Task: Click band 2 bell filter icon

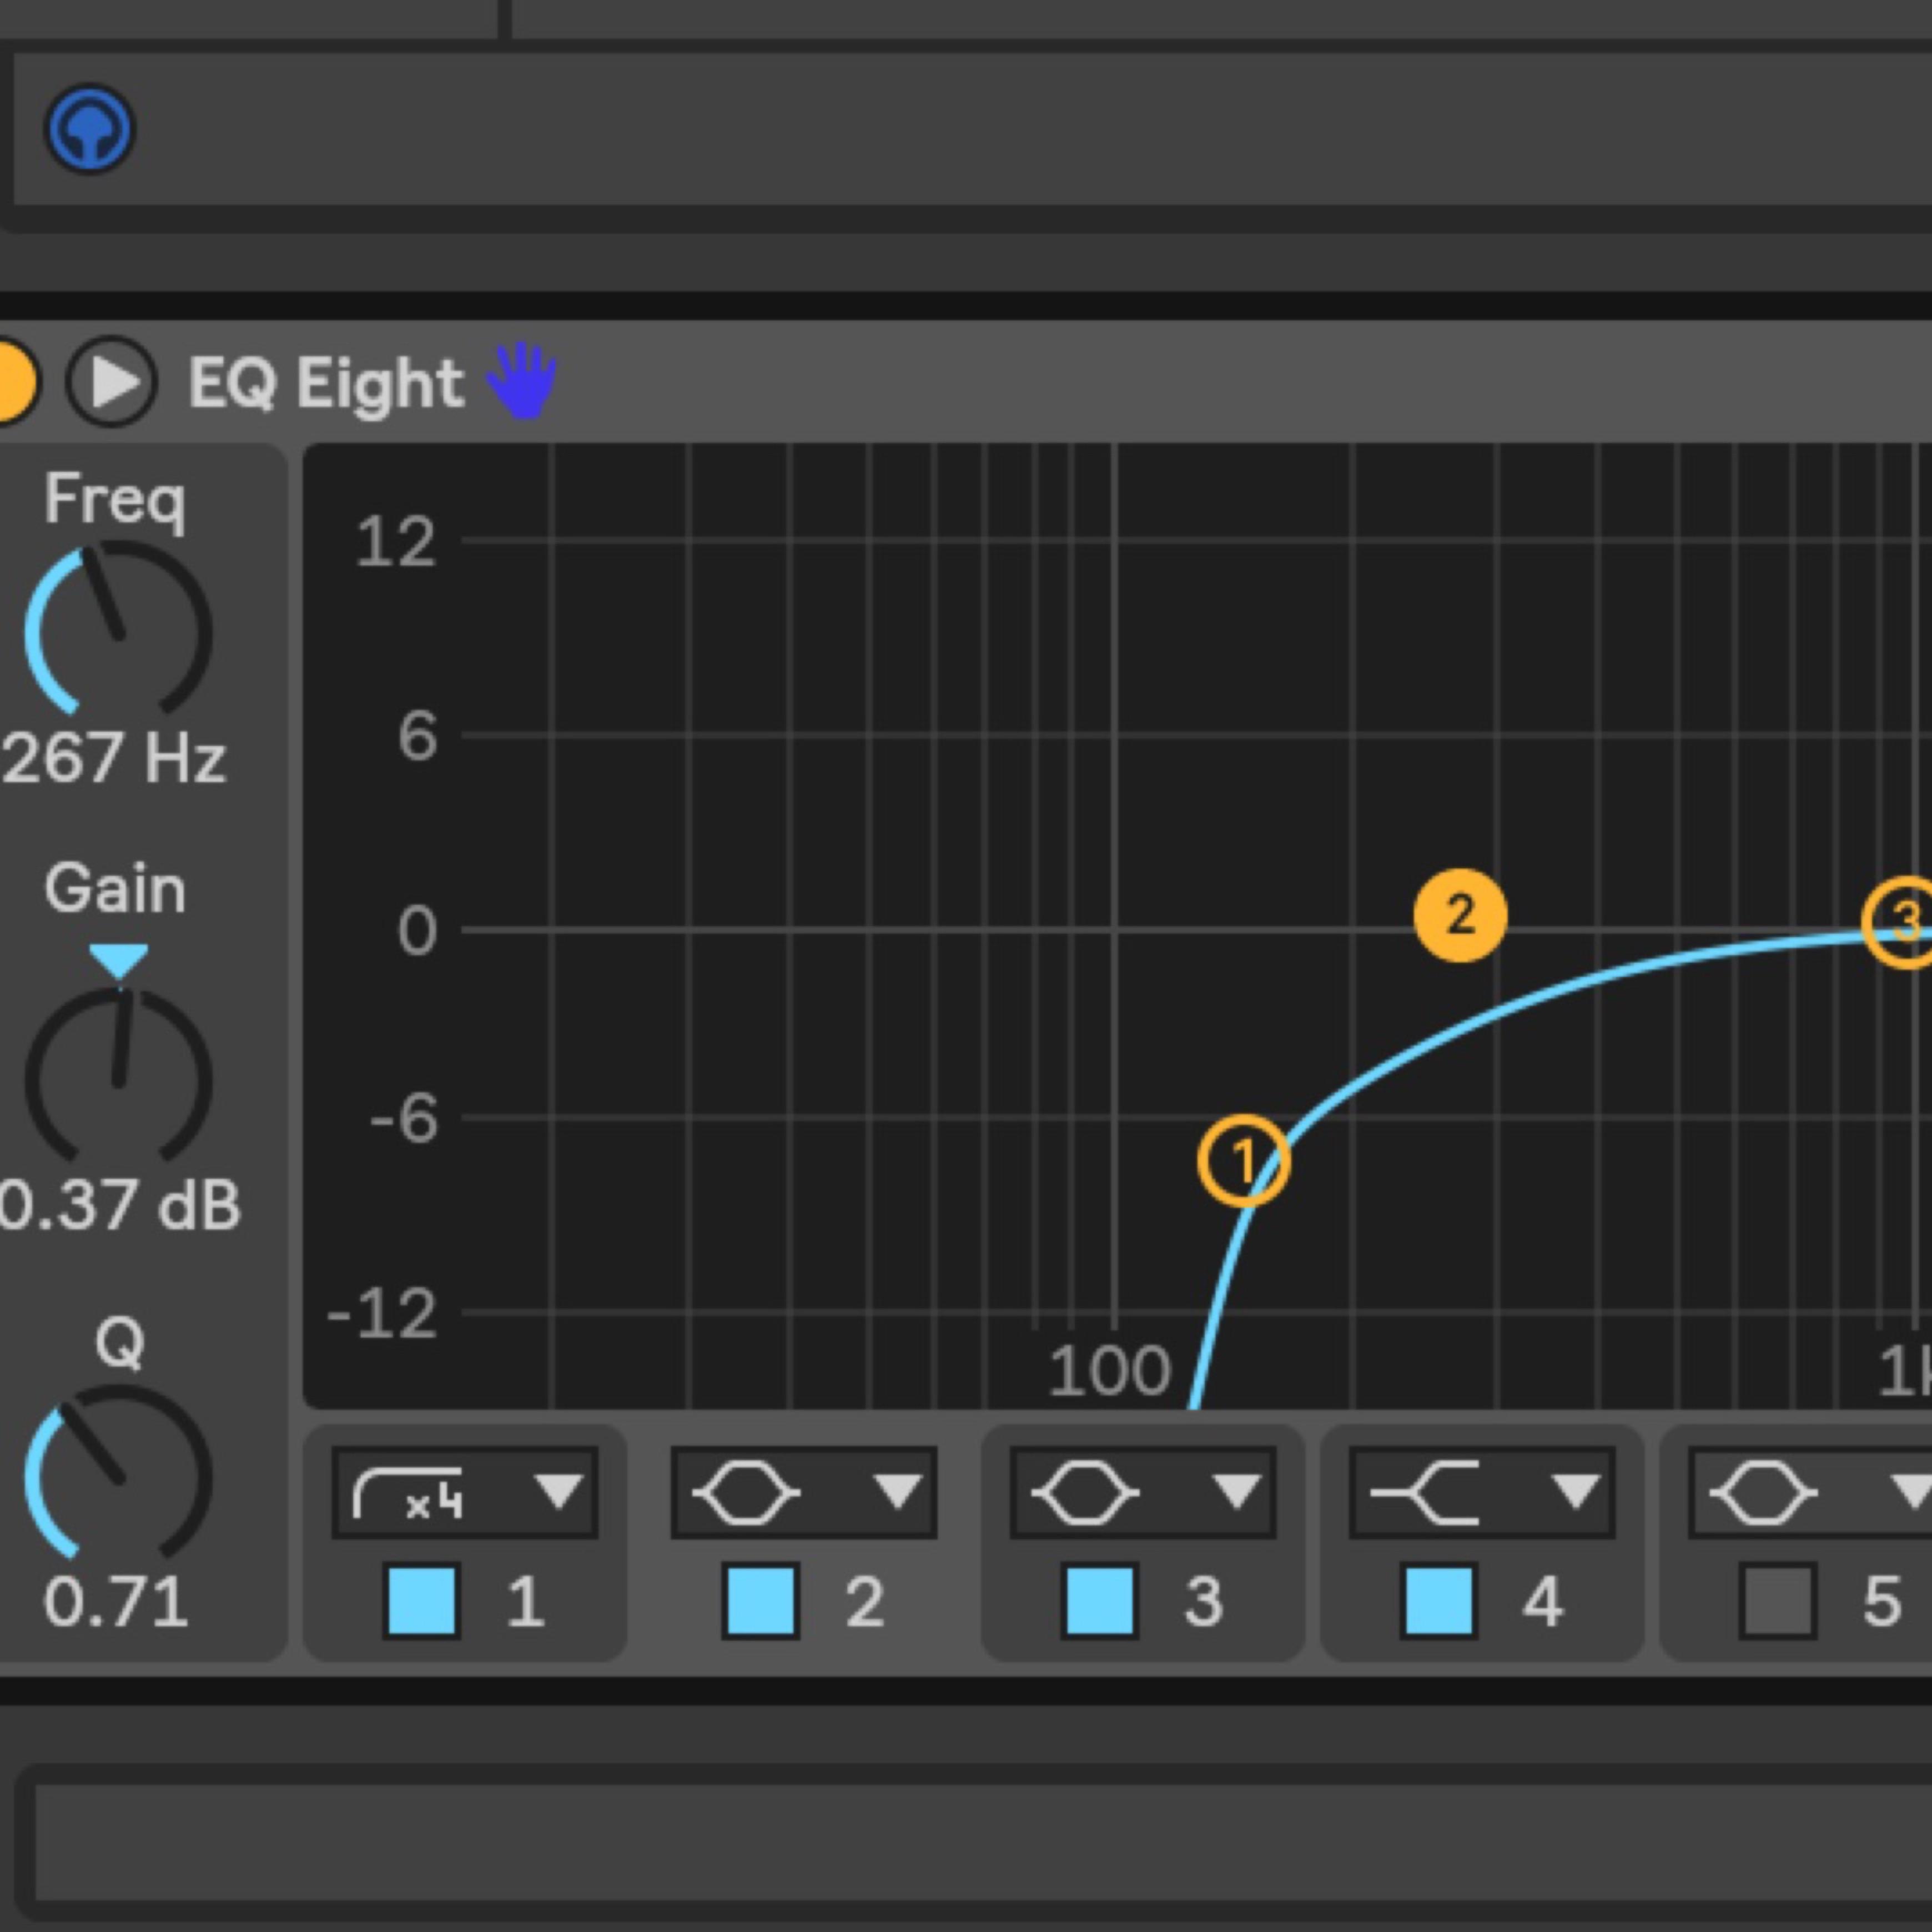Action: 746,1493
